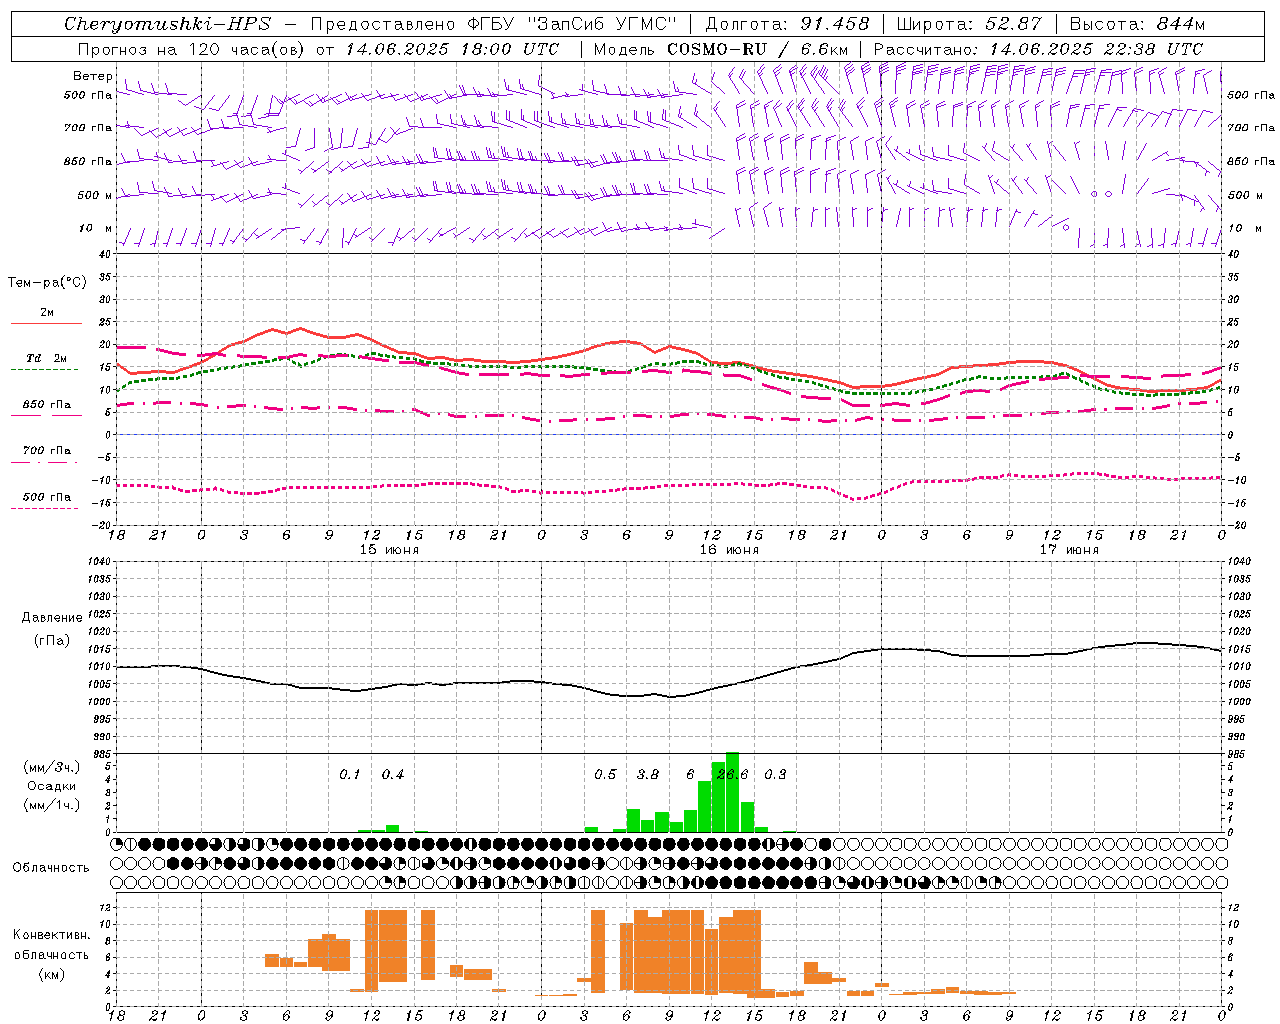Click the '0.4' precipitation total value
Image resolution: width=1280 pixels, height=1024 pixels.
pos(393,775)
